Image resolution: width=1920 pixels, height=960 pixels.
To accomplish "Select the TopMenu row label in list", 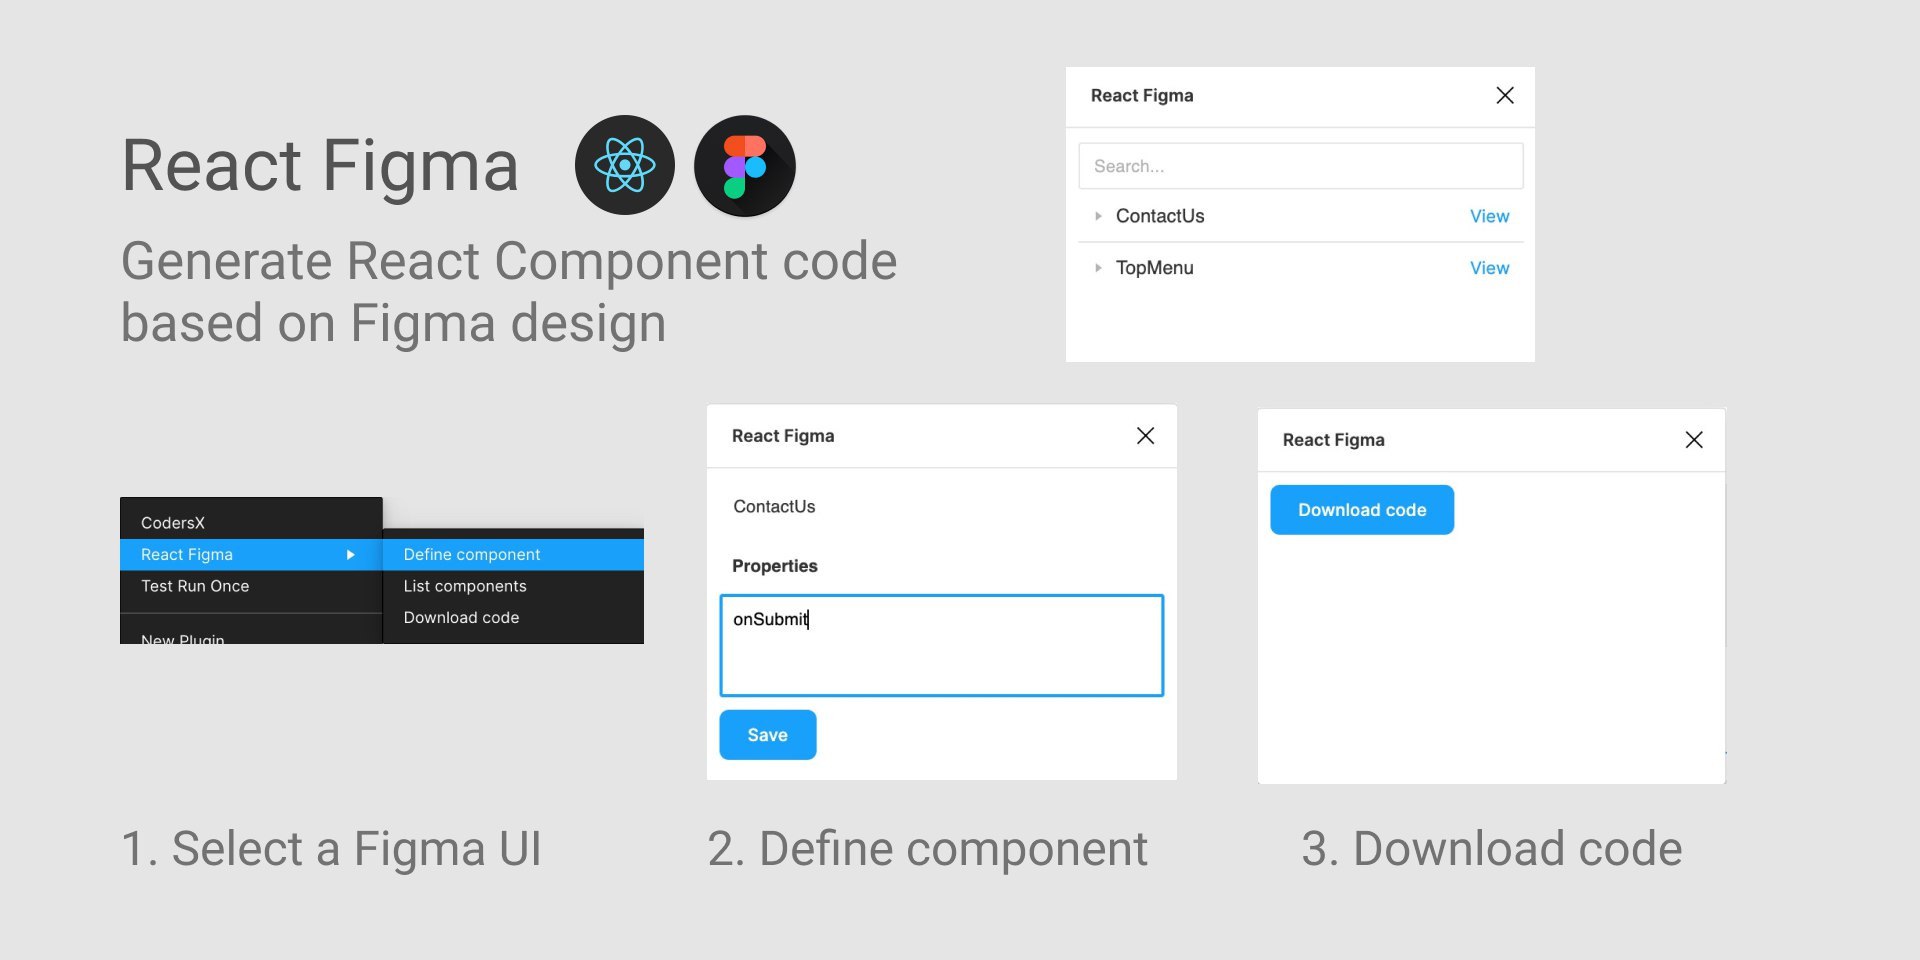I will click(1154, 268).
